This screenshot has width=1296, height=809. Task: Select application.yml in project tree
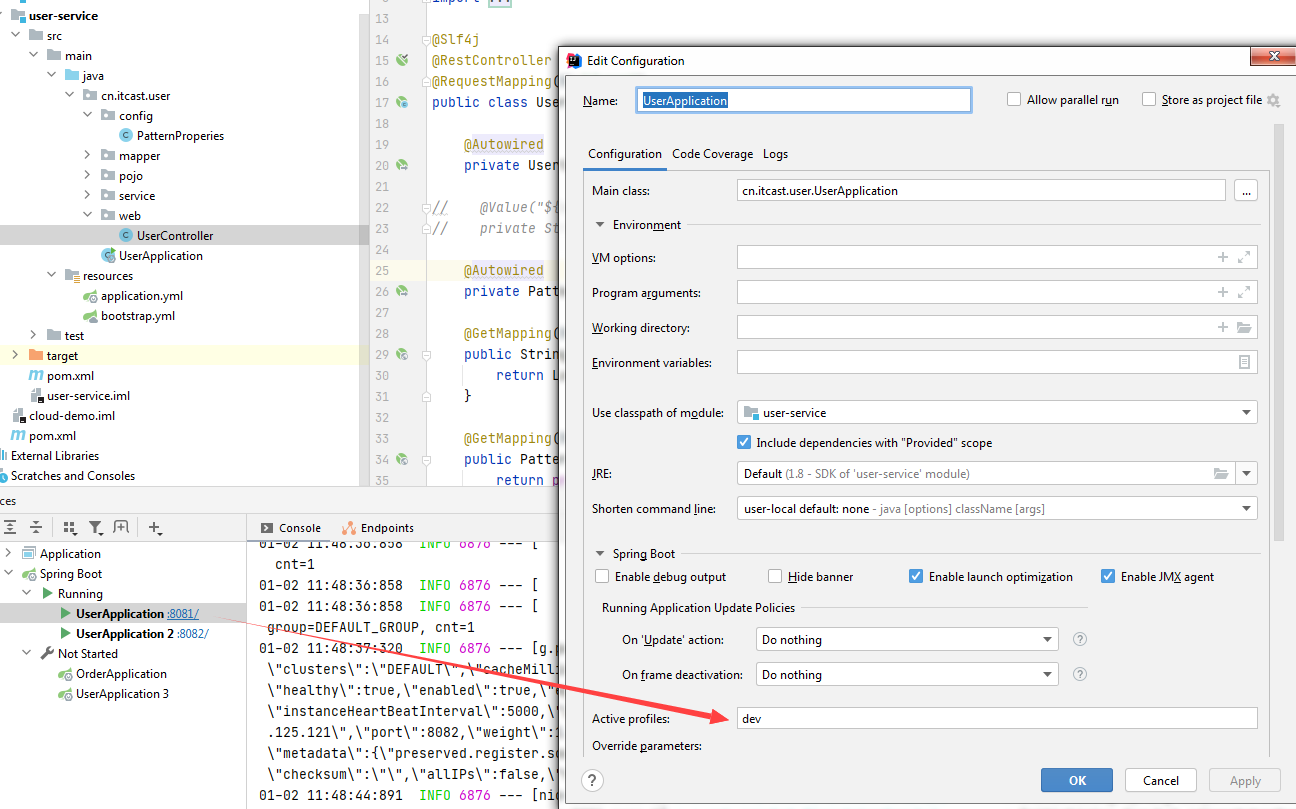pyautogui.click(x=141, y=296)
